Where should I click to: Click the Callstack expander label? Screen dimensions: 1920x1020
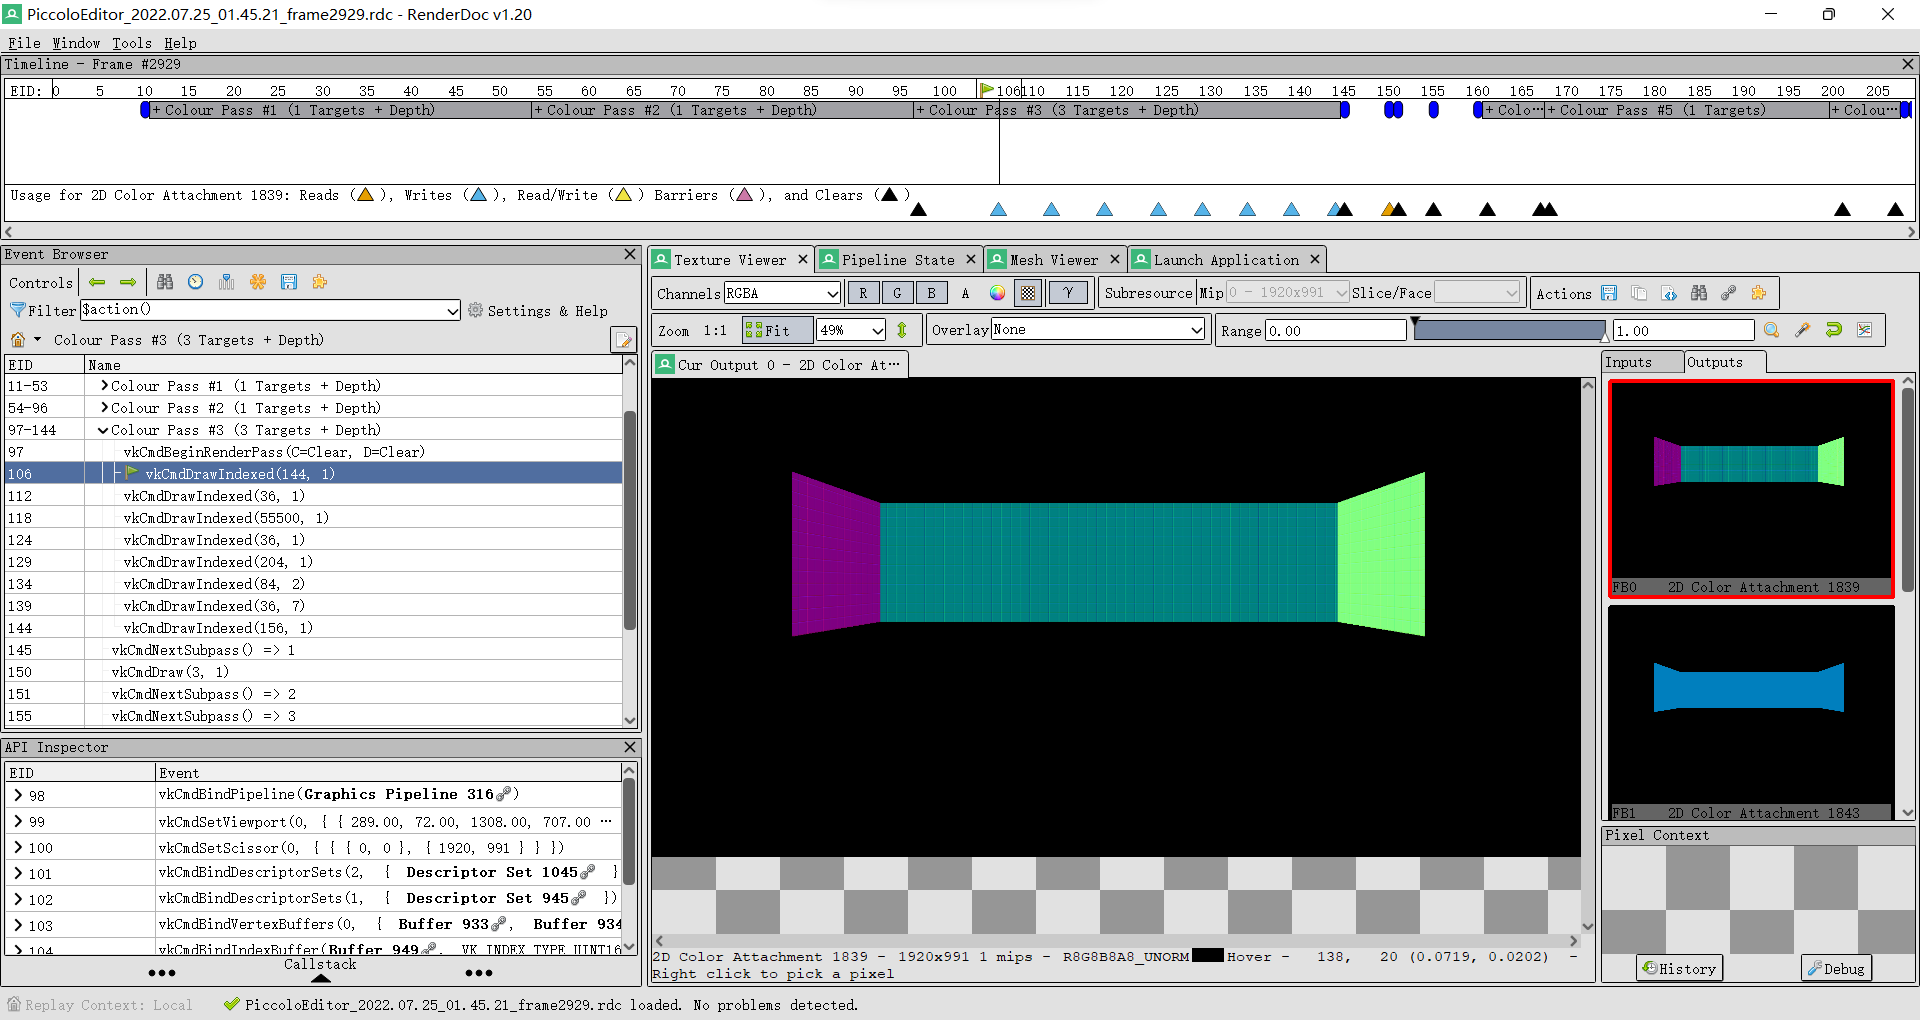[x=320, y=965]
